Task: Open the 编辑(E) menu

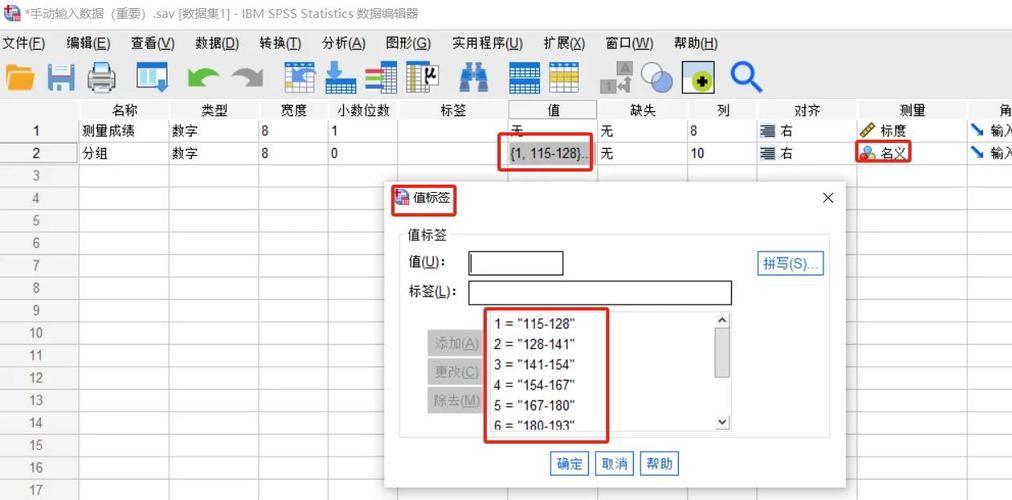Action: 88,43
